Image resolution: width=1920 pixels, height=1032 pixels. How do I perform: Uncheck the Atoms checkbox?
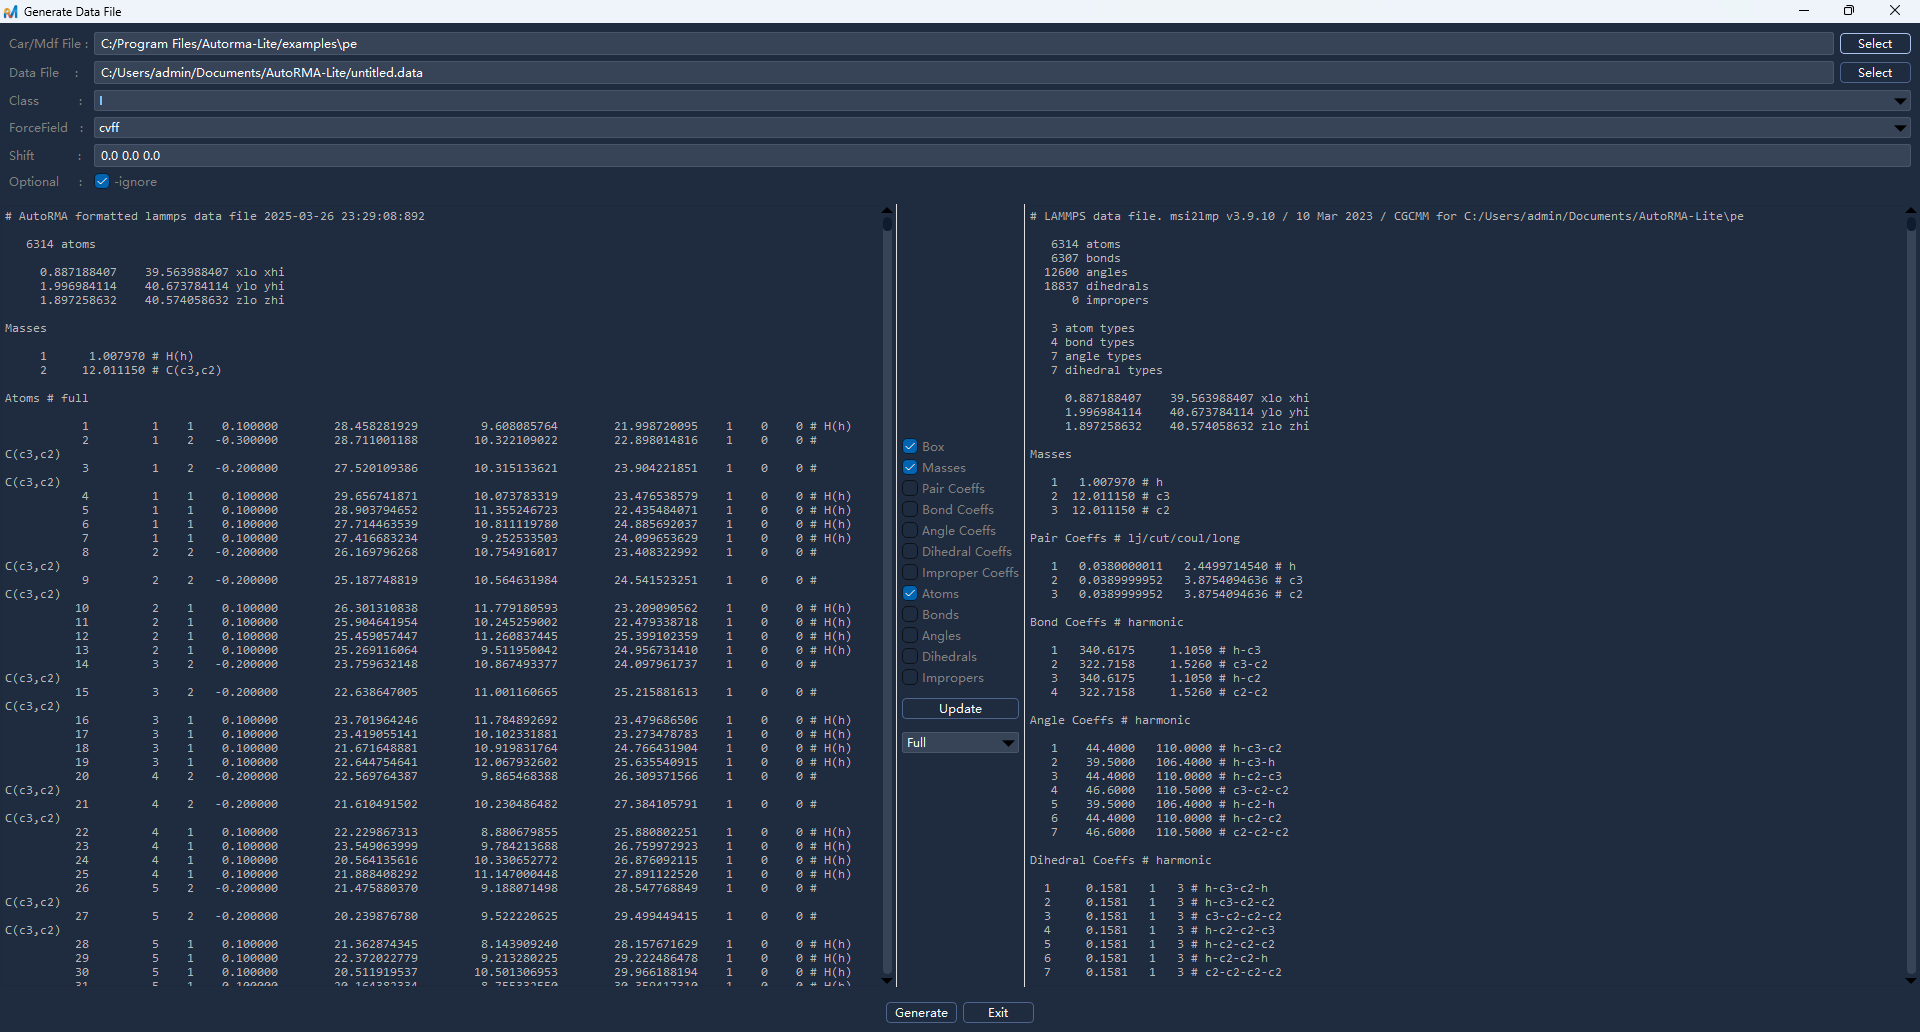[x=910, y=593]
